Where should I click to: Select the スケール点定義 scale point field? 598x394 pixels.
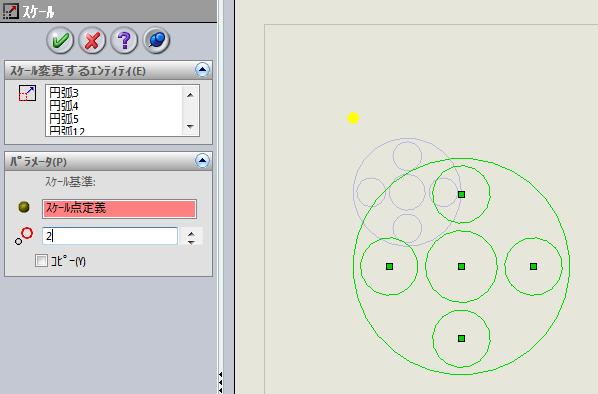click(x=119, y=209)
